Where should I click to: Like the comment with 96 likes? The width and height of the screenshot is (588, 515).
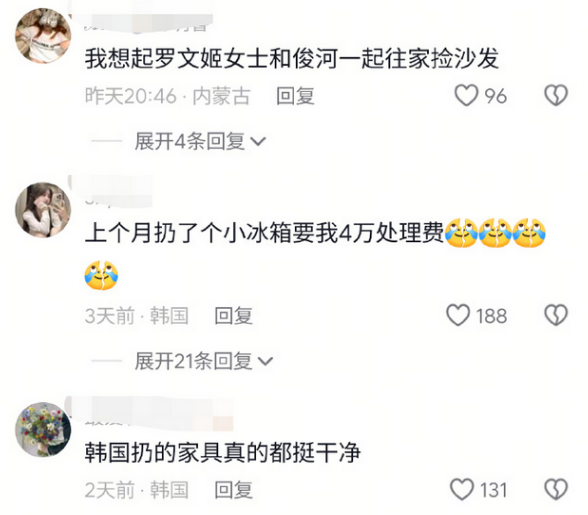(x=466, y=96)
